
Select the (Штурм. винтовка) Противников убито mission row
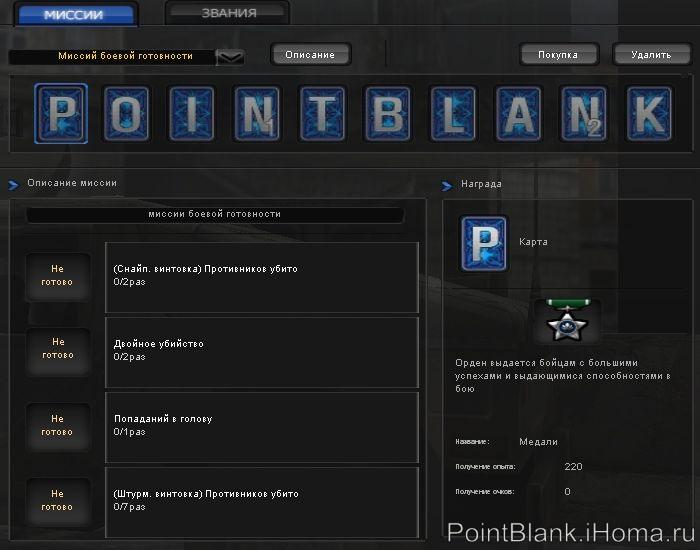[261, 500]
